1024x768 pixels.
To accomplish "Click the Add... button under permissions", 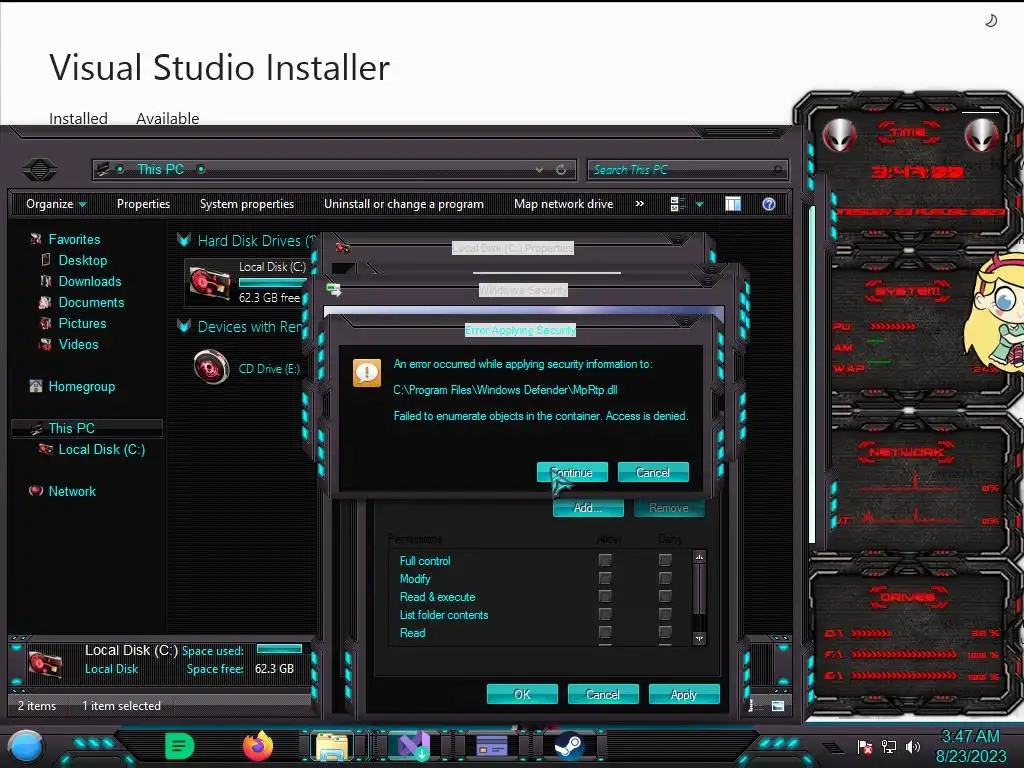I will tap(588, 507).
